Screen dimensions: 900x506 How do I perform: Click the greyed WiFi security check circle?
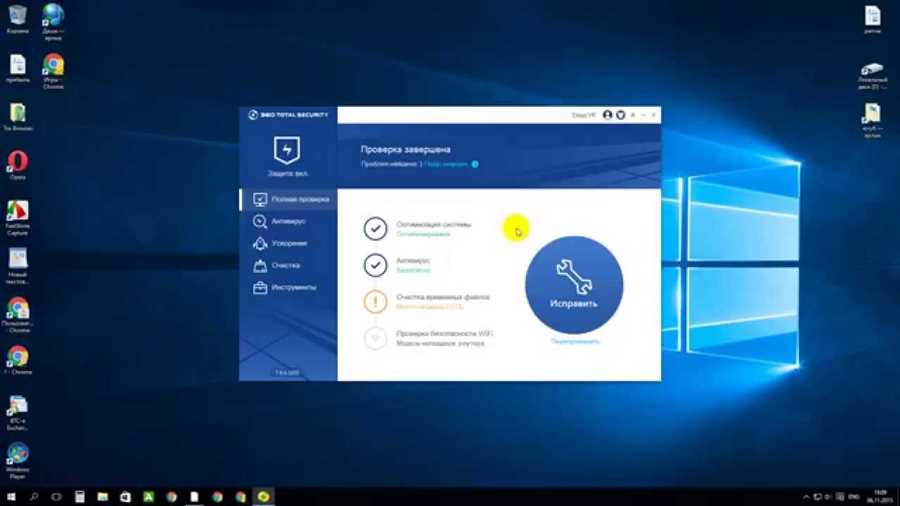(x=375, y=338)
